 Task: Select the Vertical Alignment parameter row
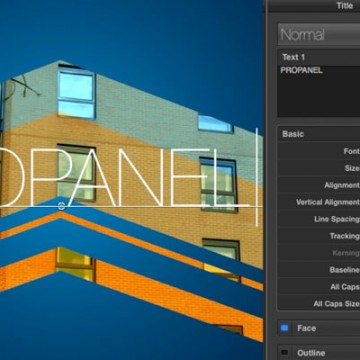(319, 202)
